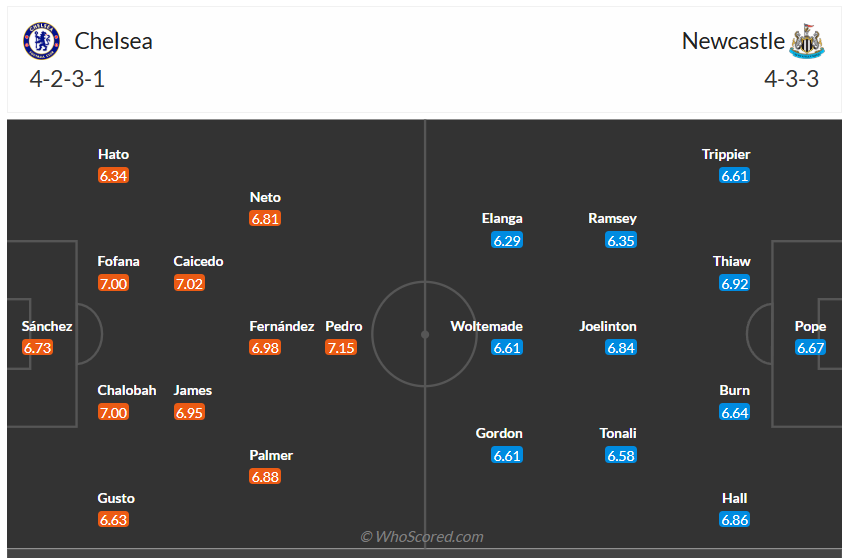
Task: Select Pedro's 7.15 rating badge
Action: coord(341,348)
